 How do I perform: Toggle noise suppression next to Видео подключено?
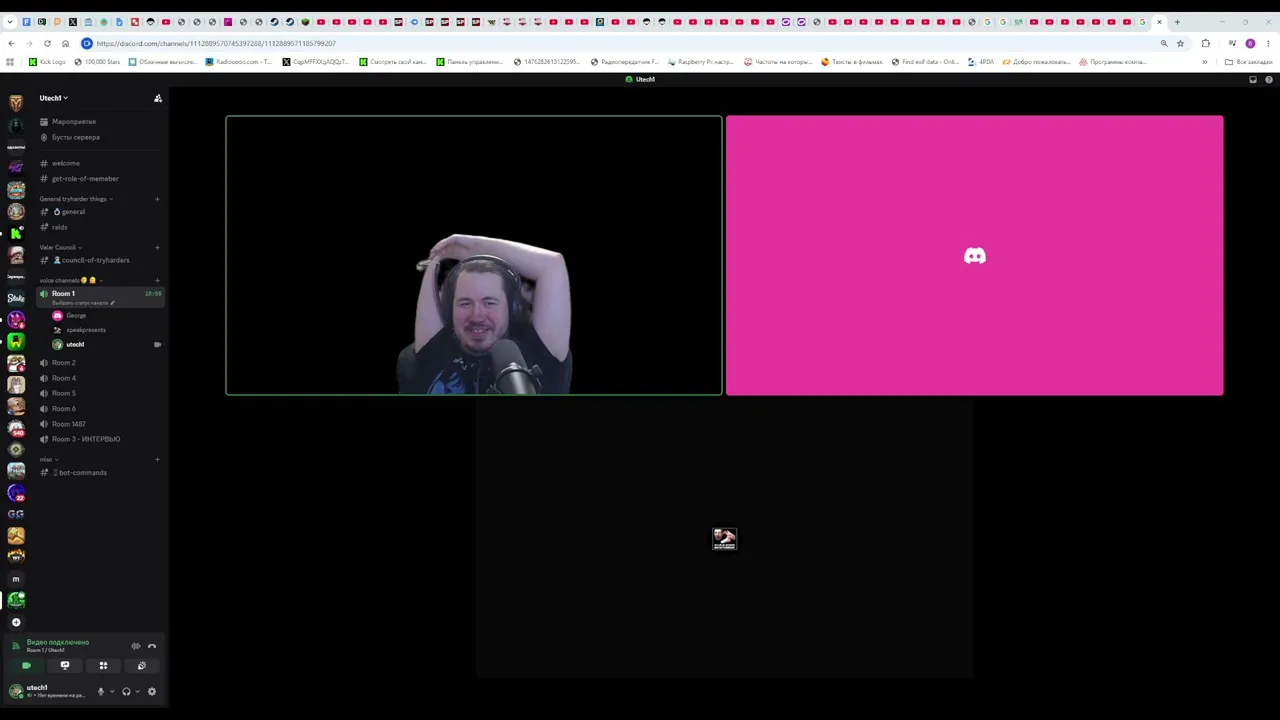click(136, 646)
